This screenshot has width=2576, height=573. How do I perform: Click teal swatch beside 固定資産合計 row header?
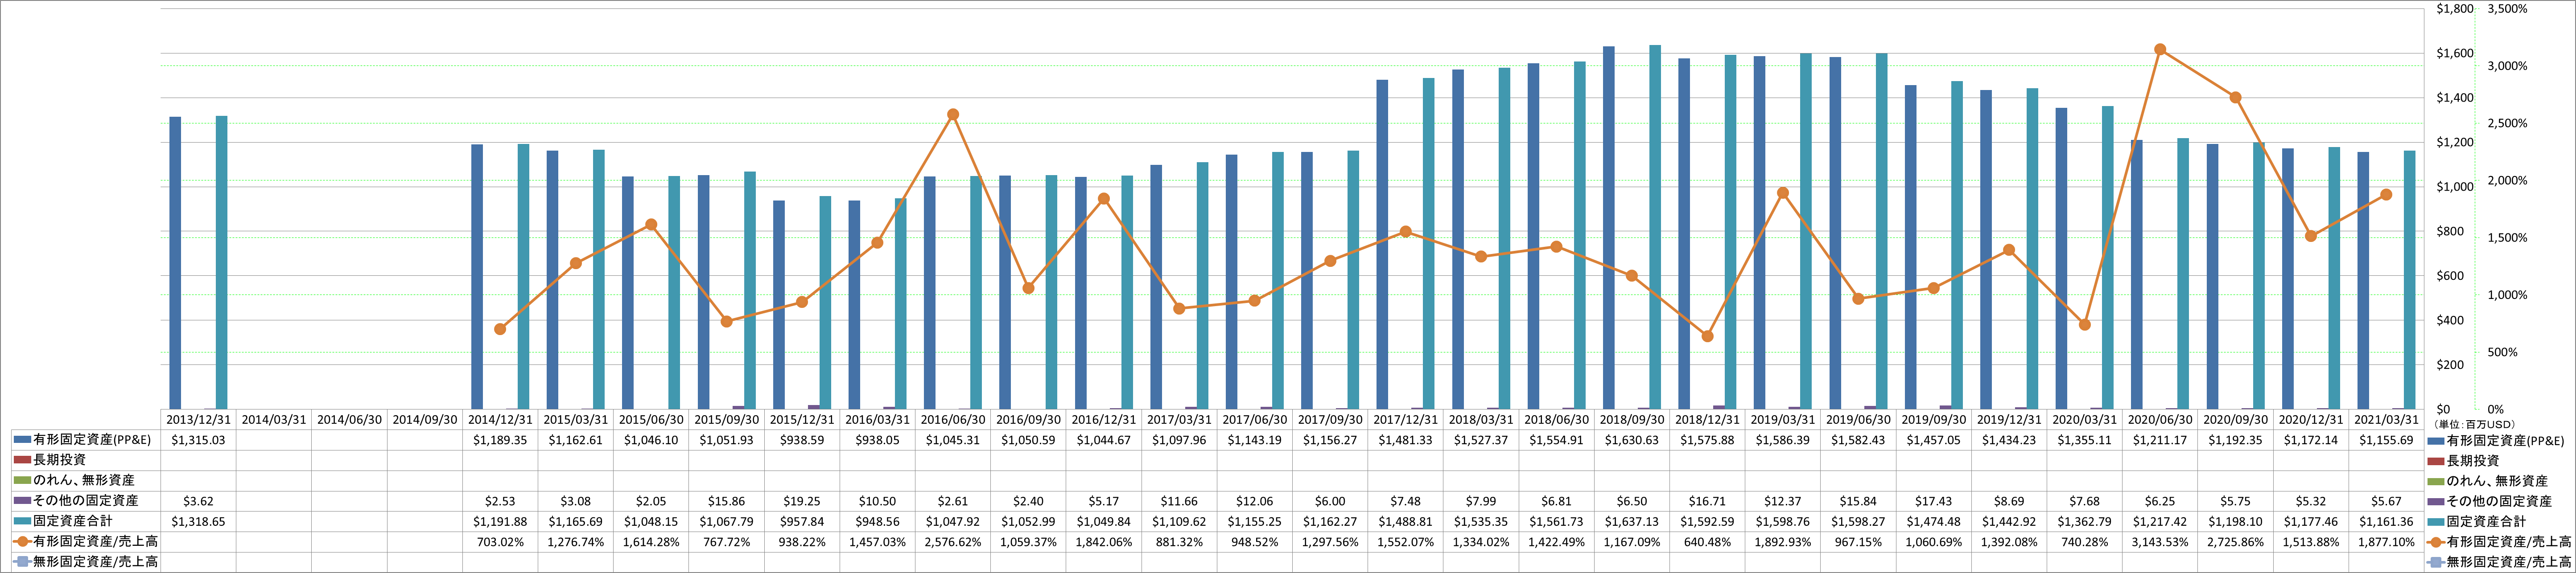pyautogui.click(x=22, y=521)
